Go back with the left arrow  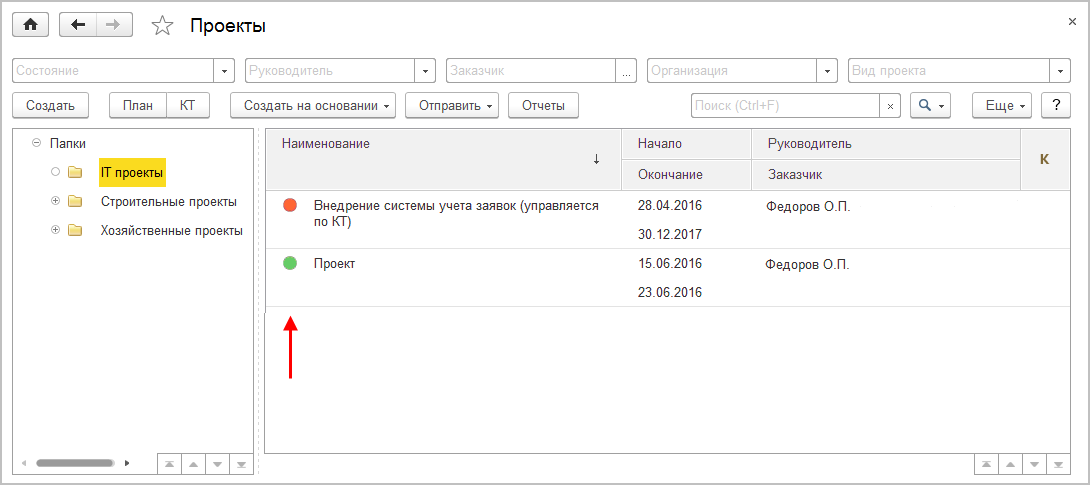click(x=78, y=25)
